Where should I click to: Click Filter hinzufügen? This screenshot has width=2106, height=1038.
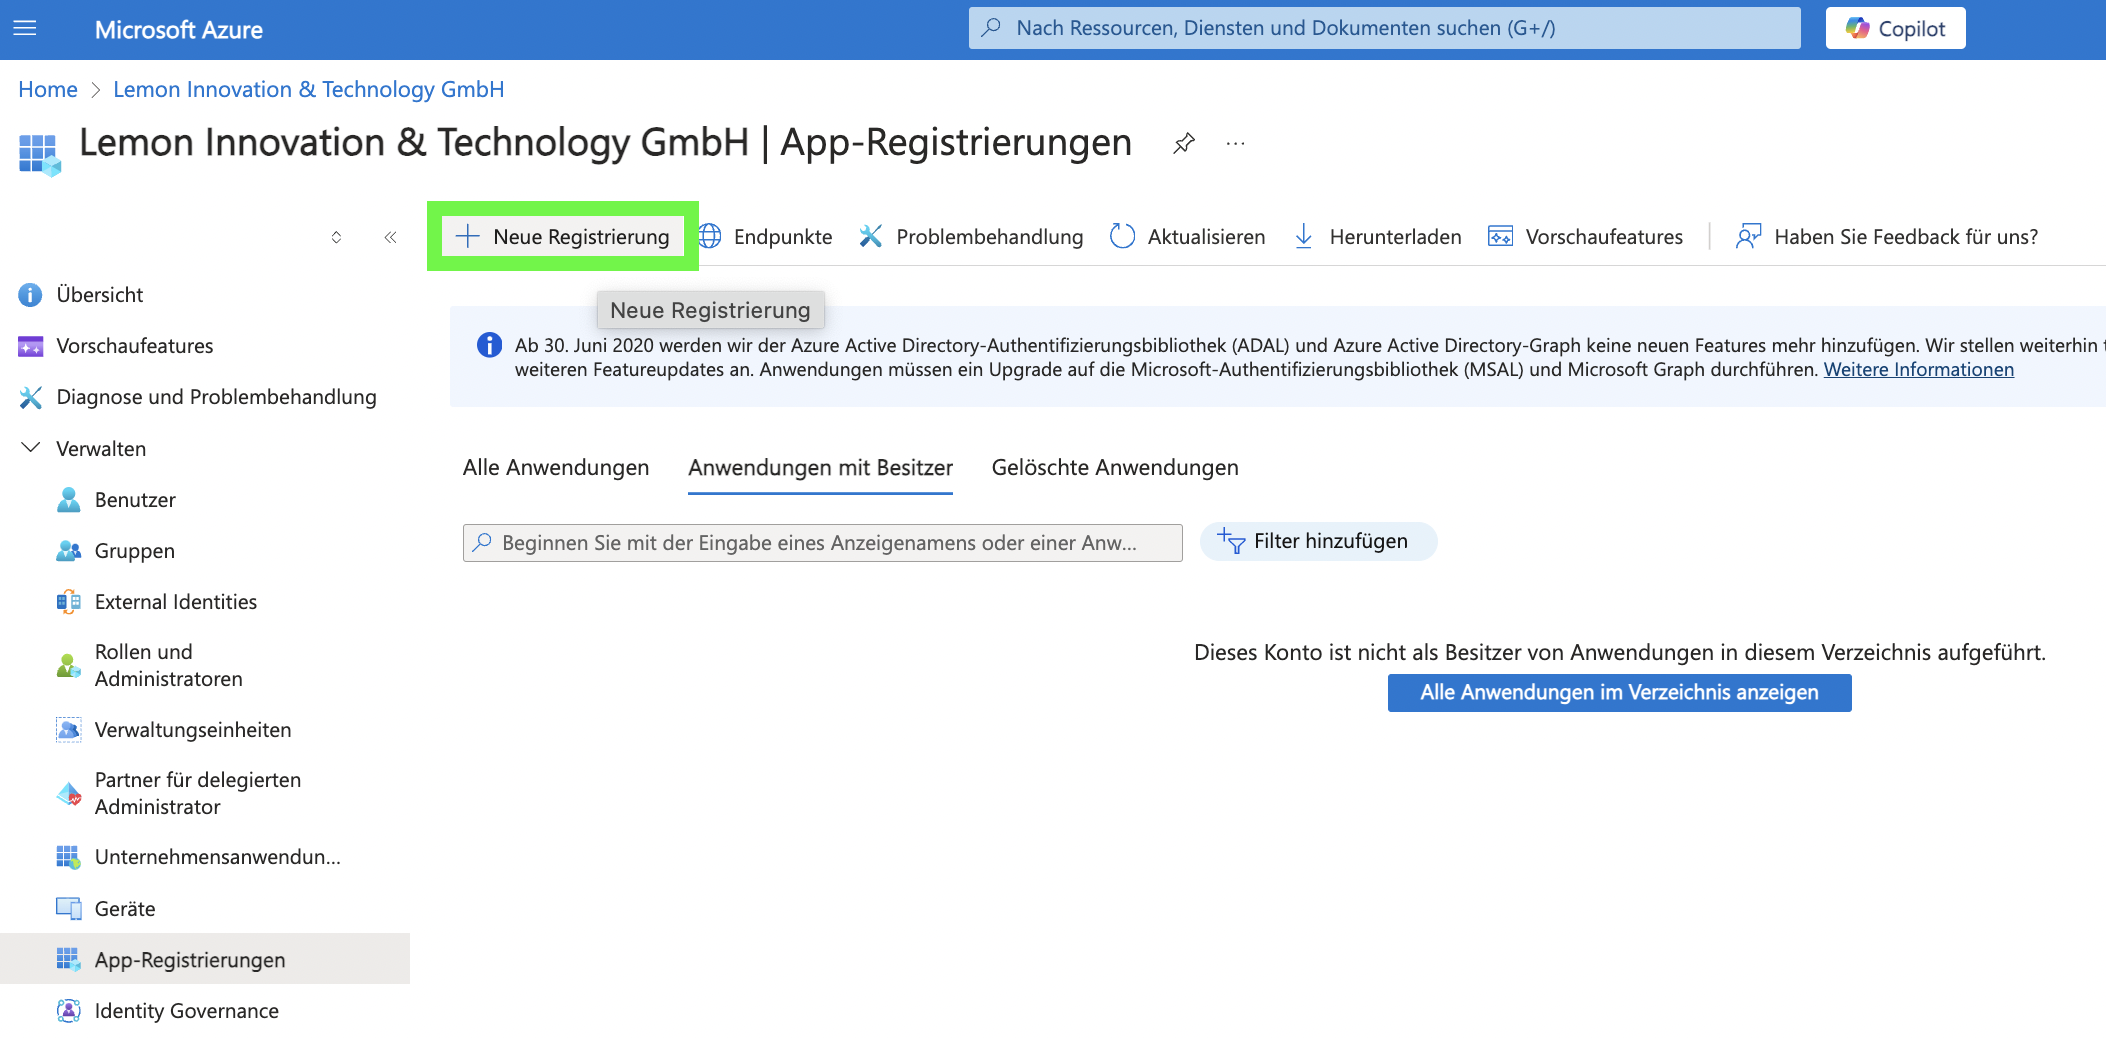pyautogui.click(x=1318, y=542)
